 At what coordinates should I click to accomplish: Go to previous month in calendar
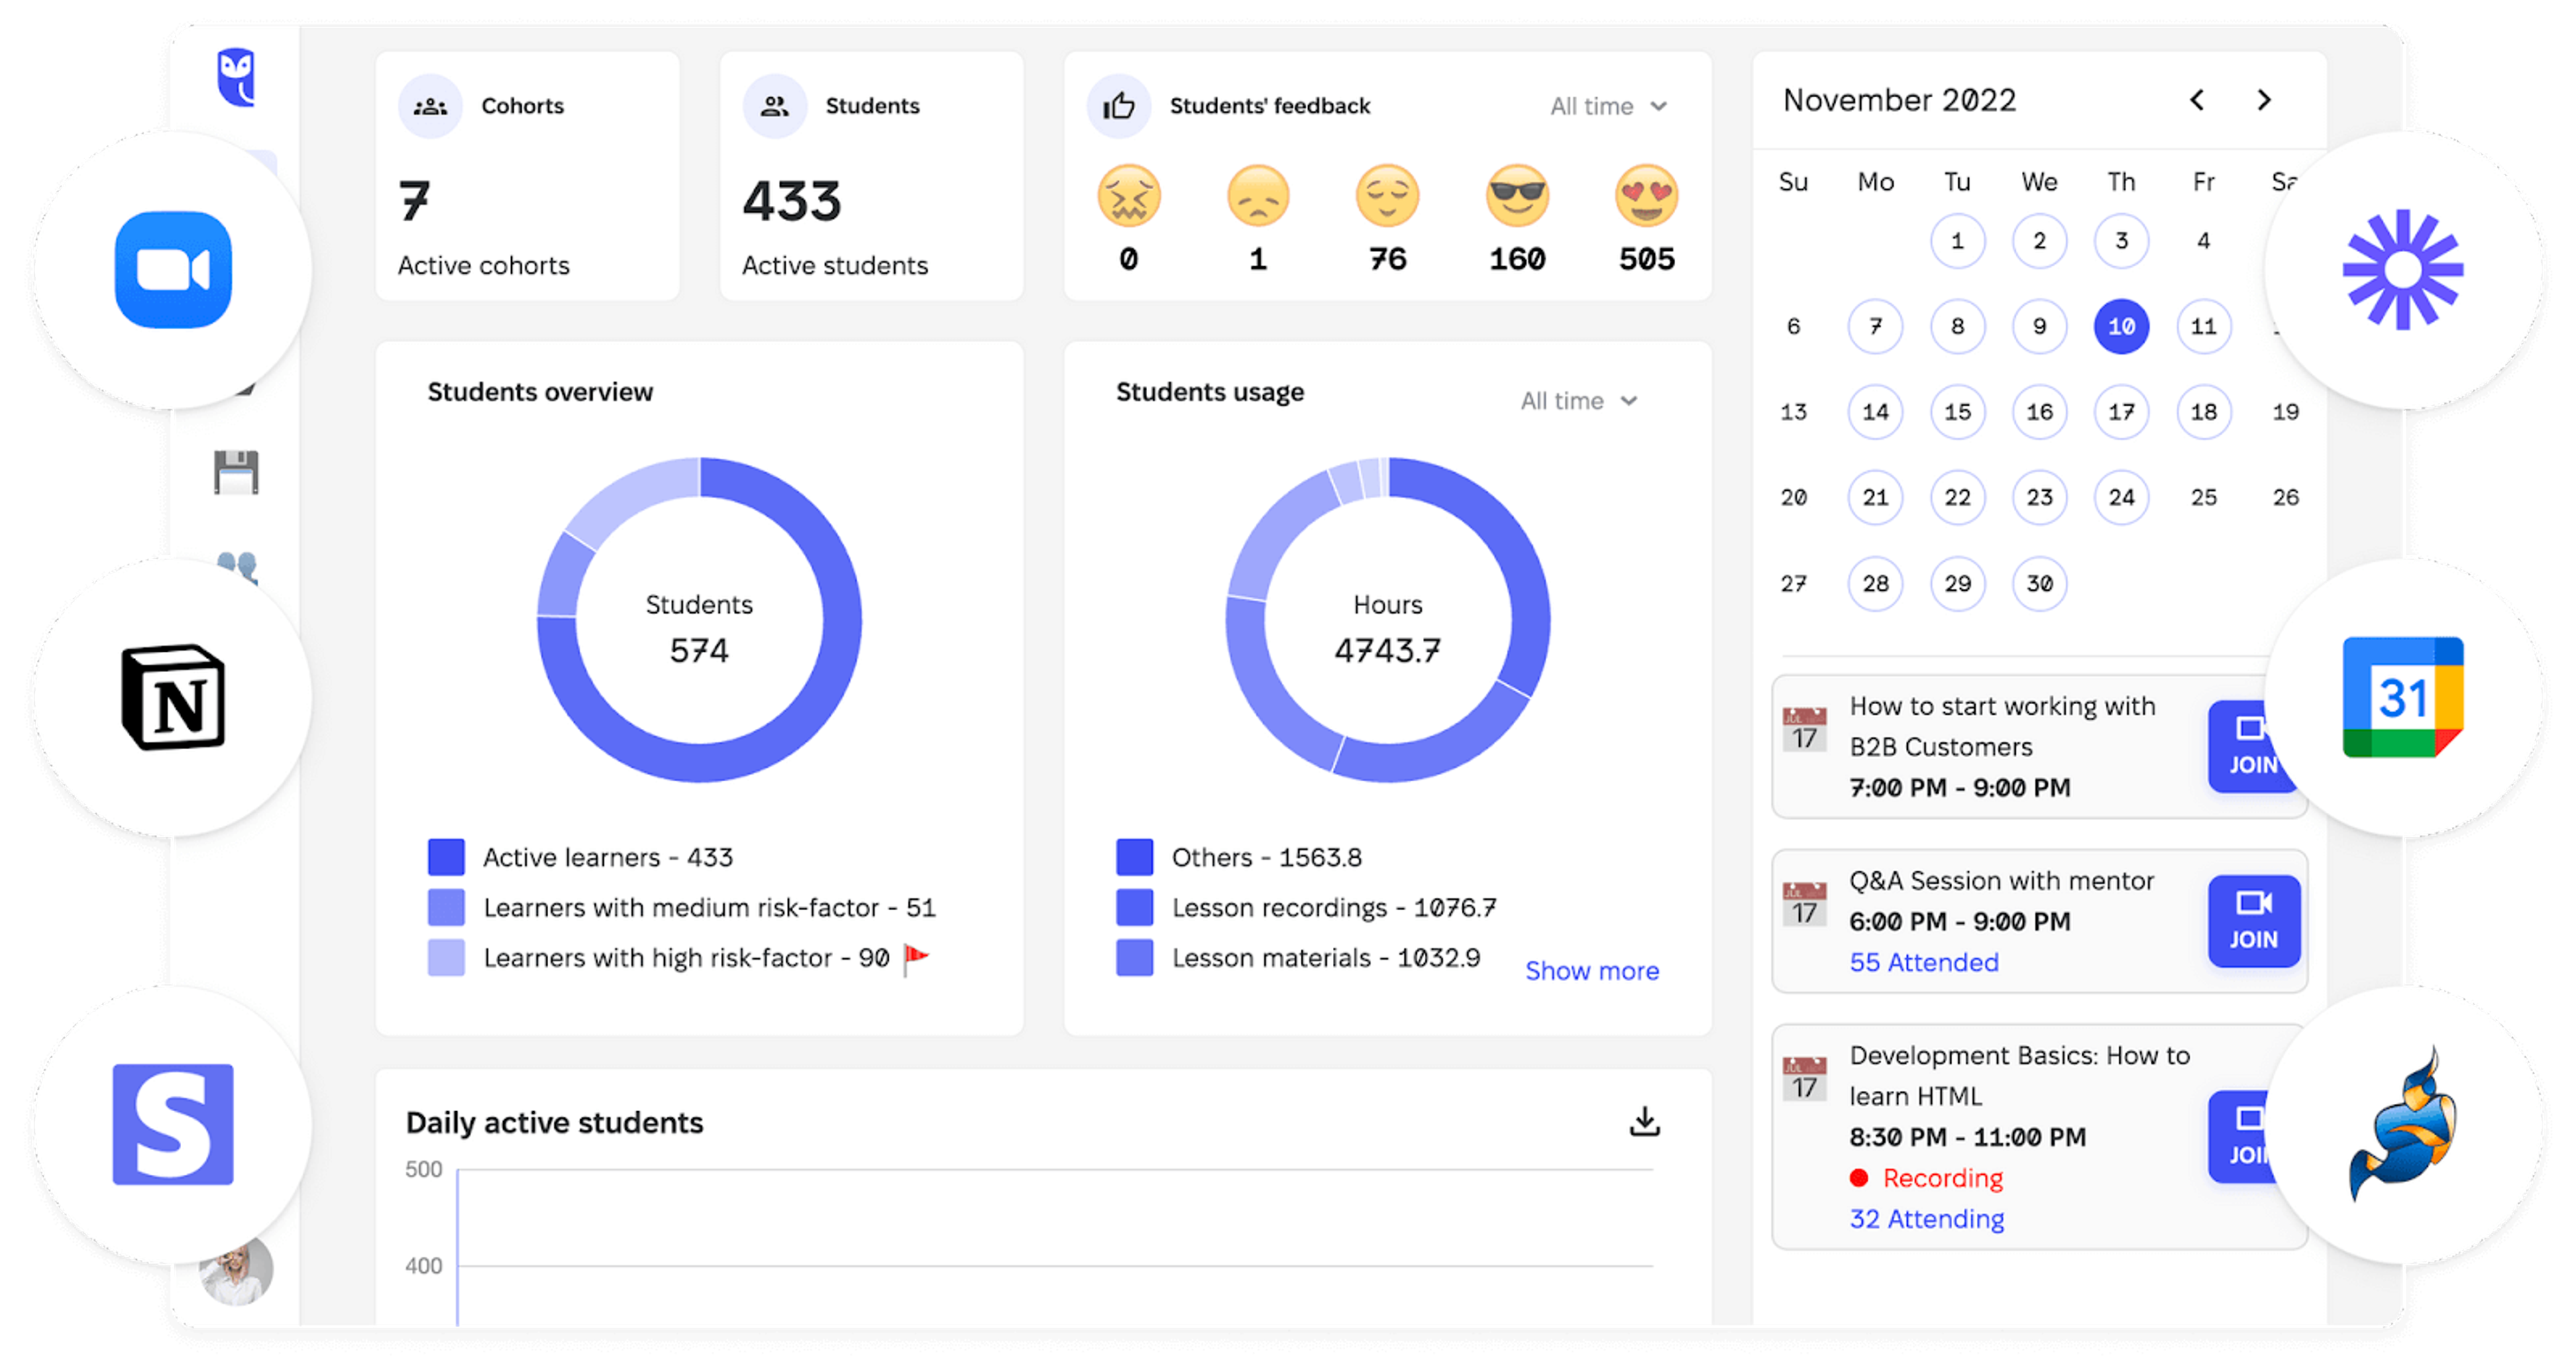pos(2197,100)
